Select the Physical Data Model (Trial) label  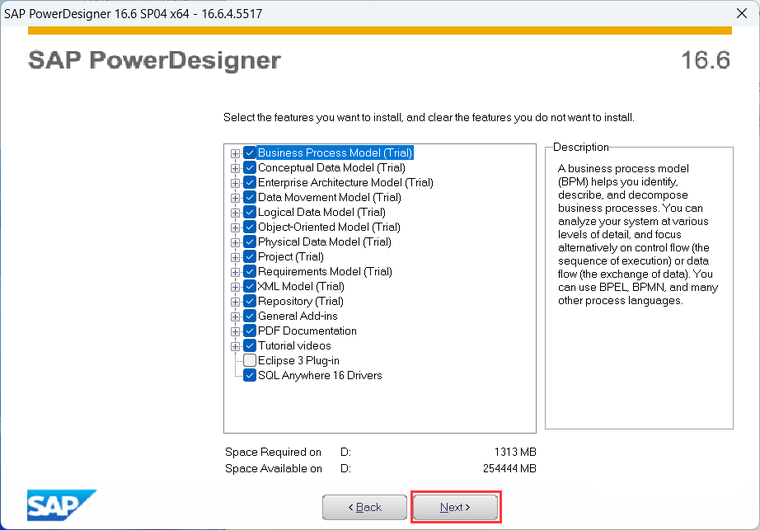(325, 242)
